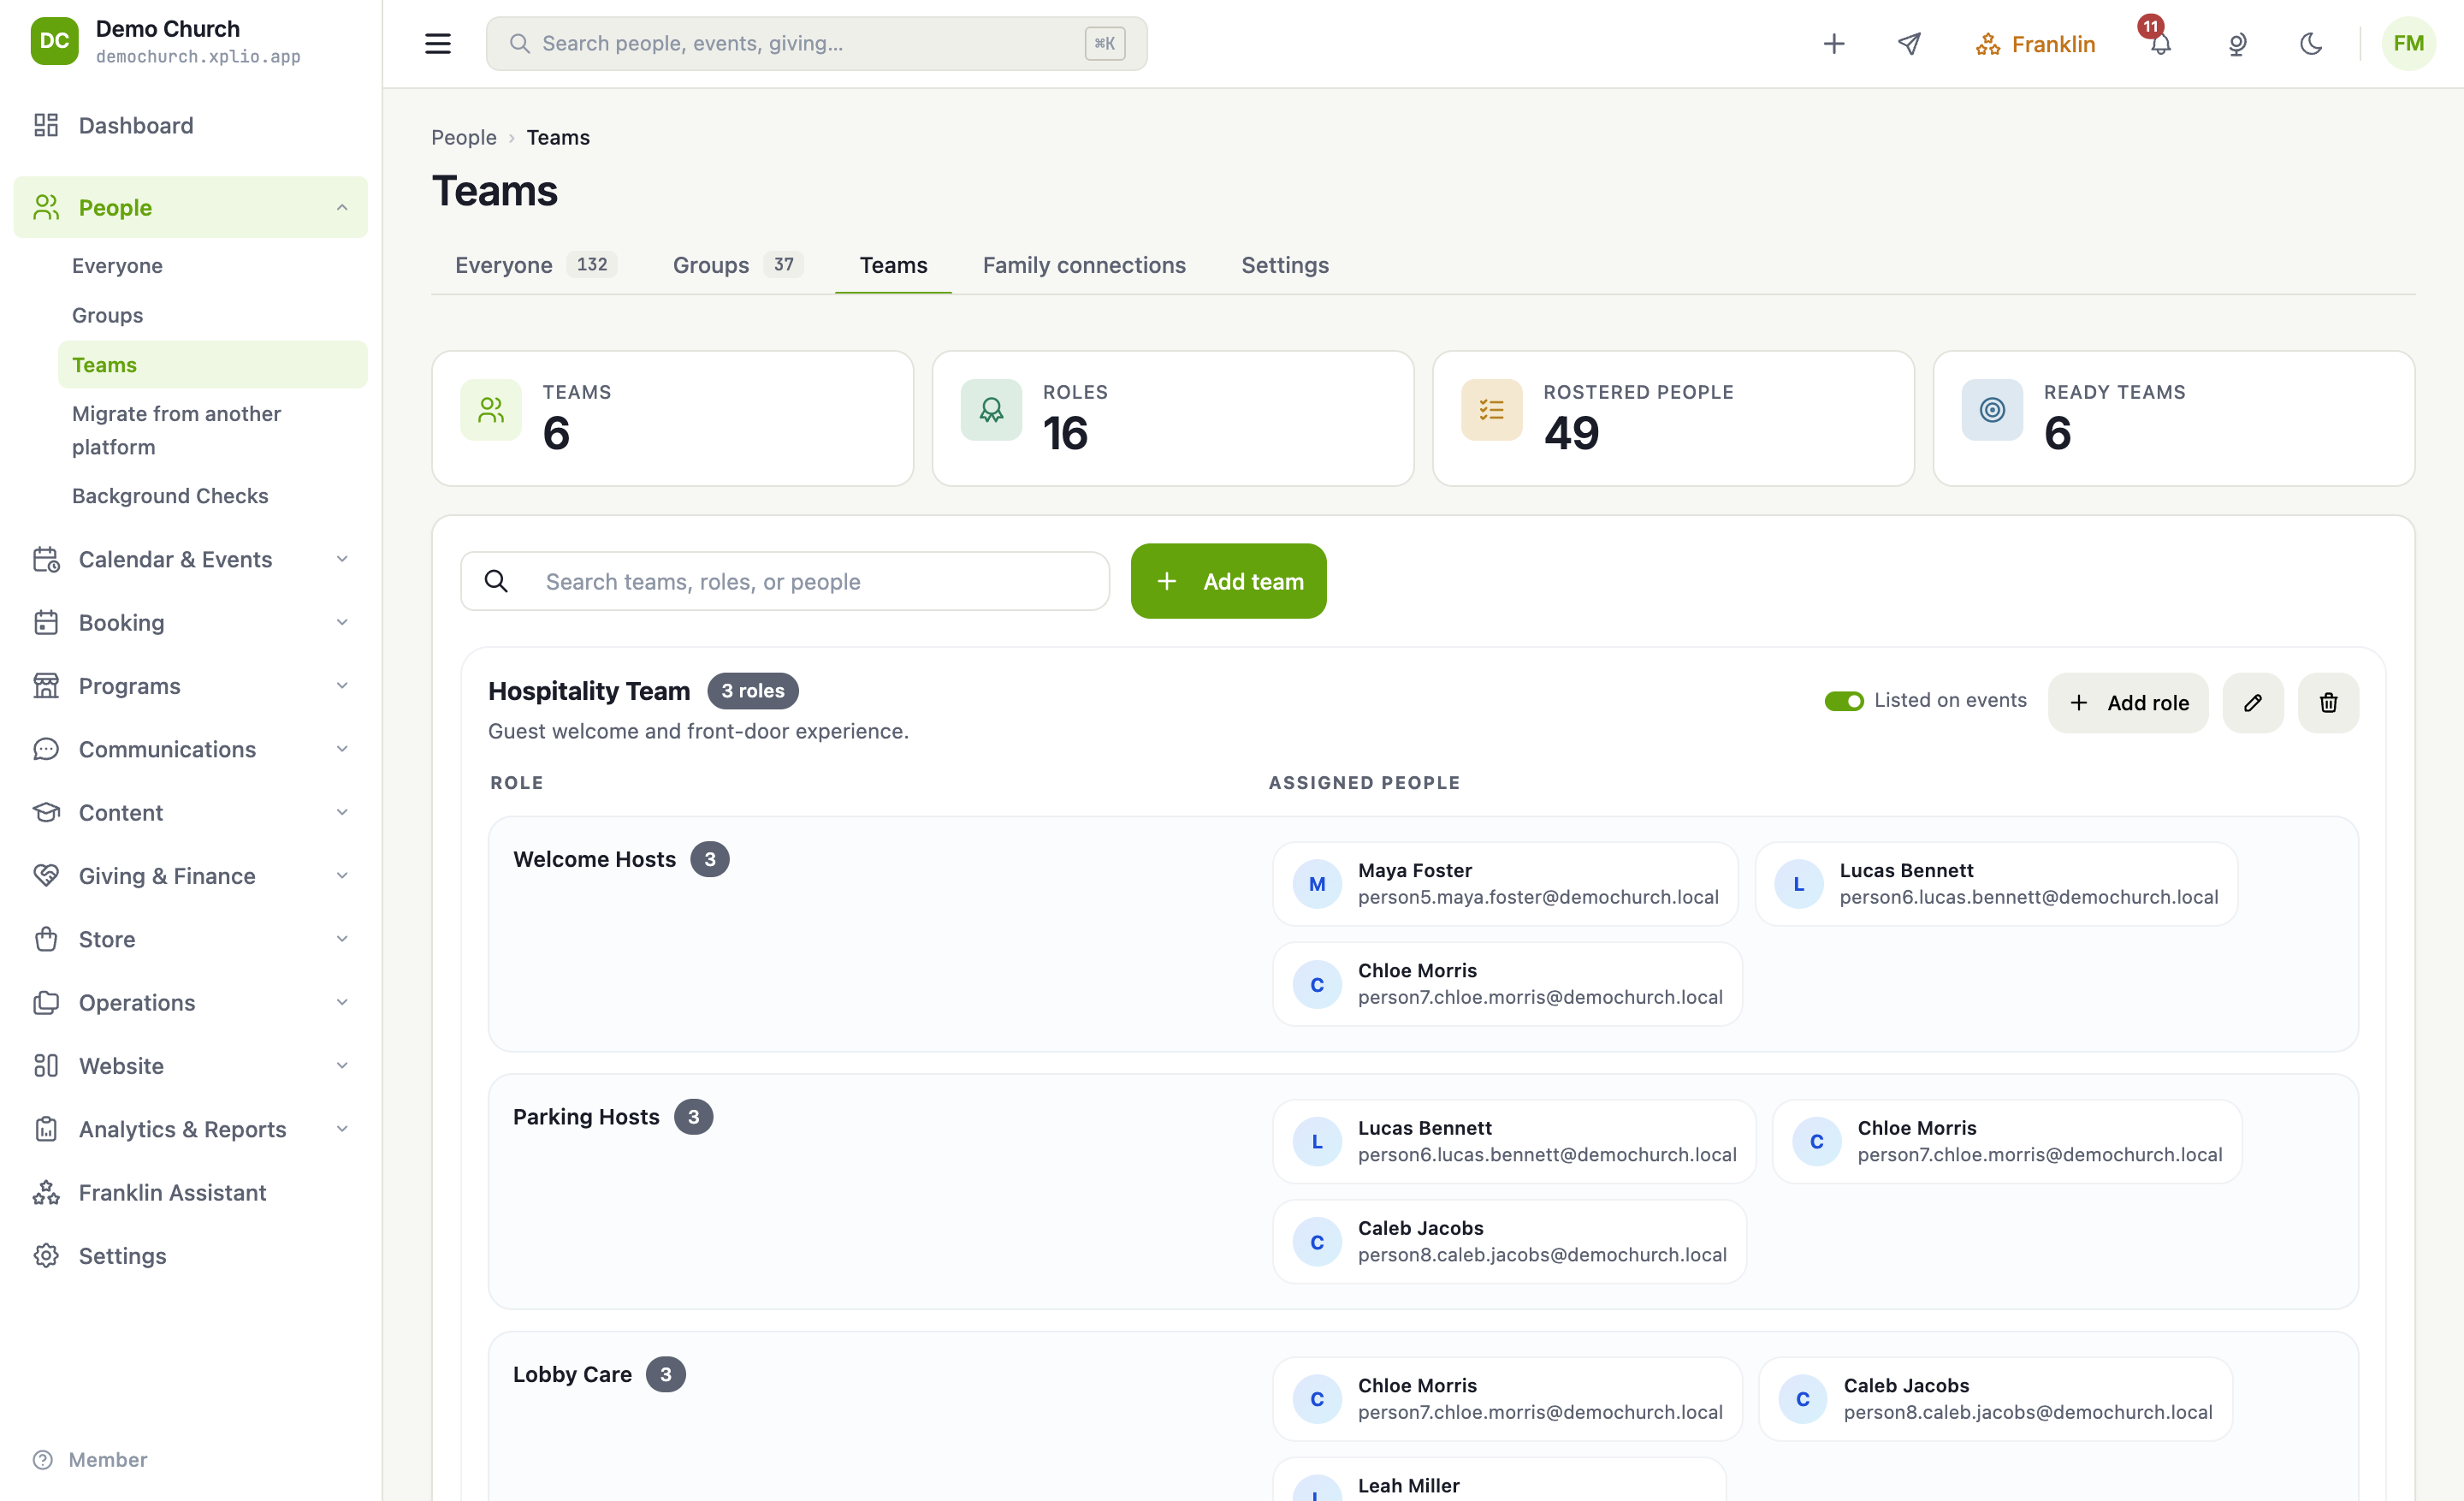Click Maya Foster's M avatar
Screen dimensions: 2464x1501
[x=1317, y=884]
